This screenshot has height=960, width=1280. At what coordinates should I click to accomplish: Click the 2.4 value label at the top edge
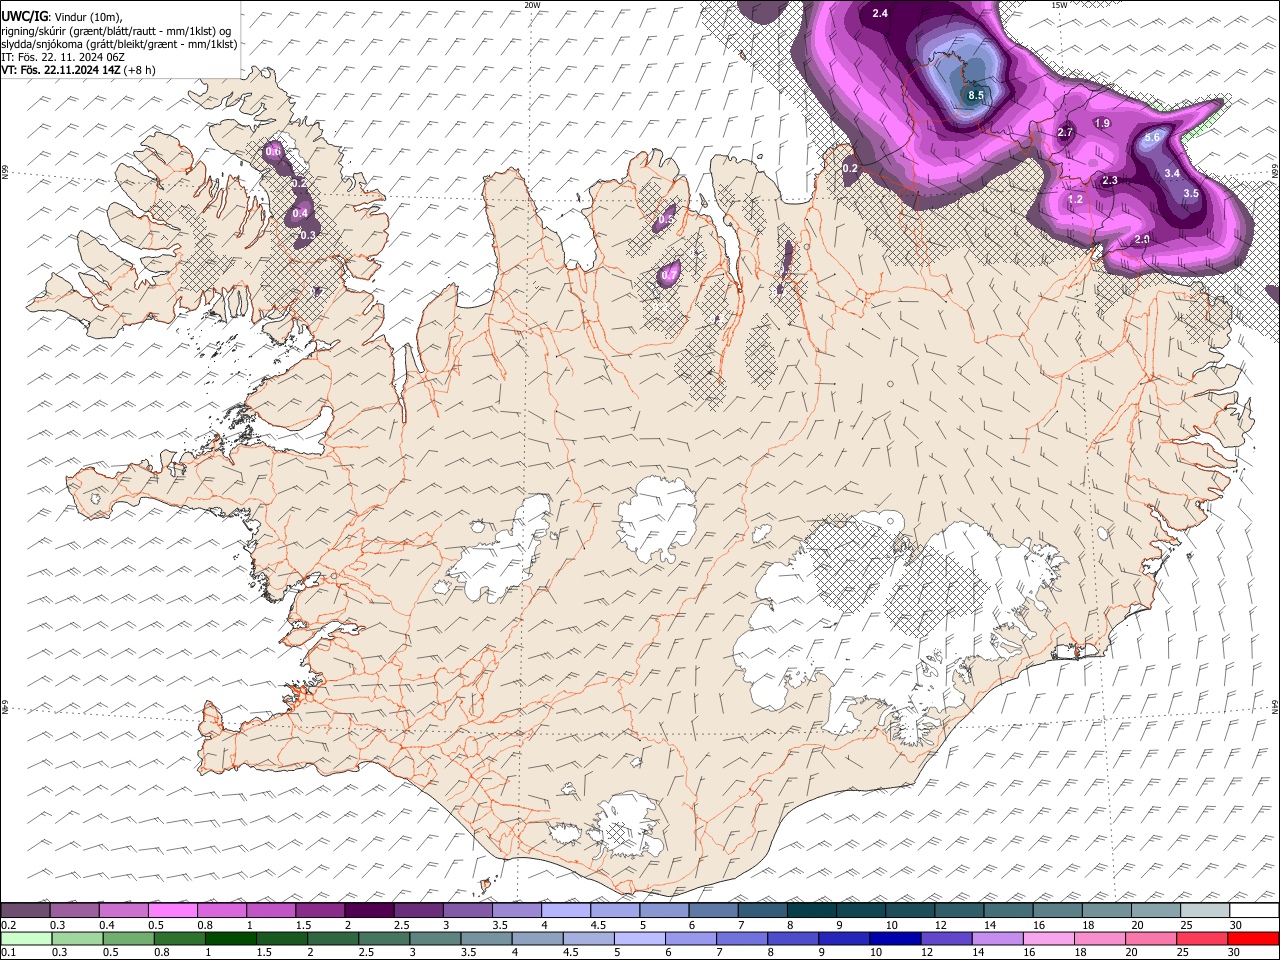tap(880, 13)
